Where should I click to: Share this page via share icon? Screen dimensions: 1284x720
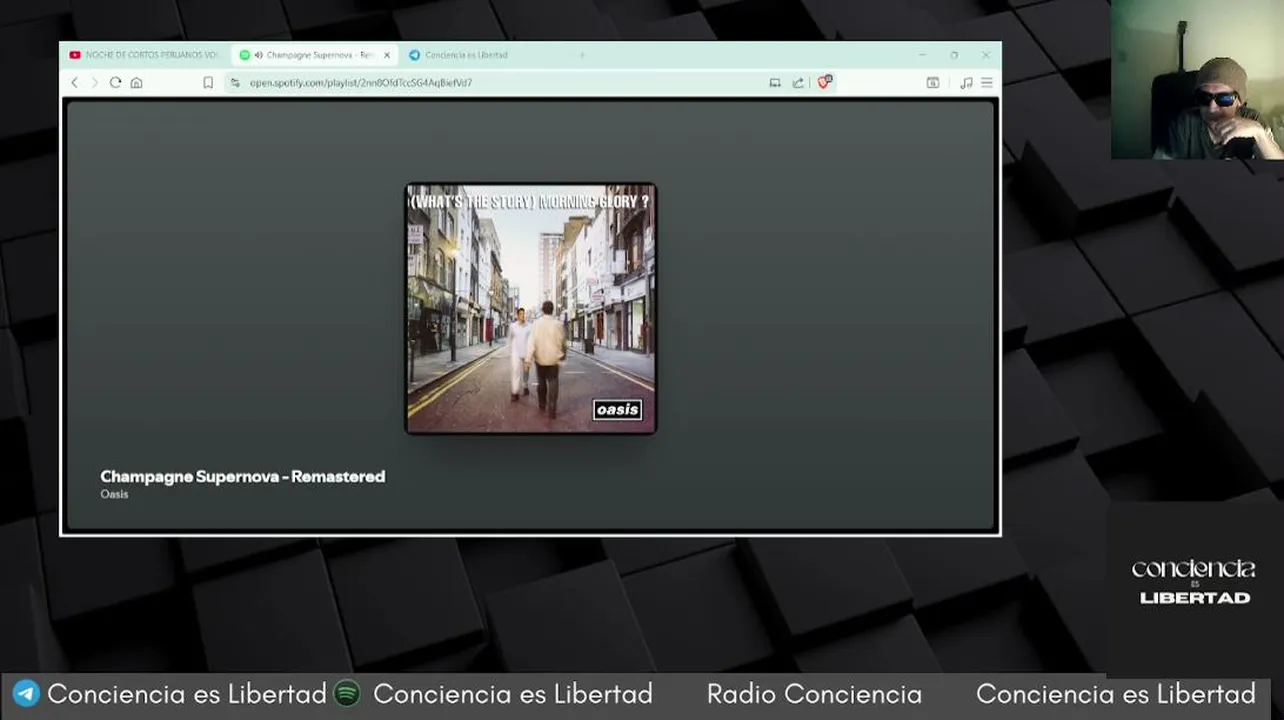pos(798,83)
